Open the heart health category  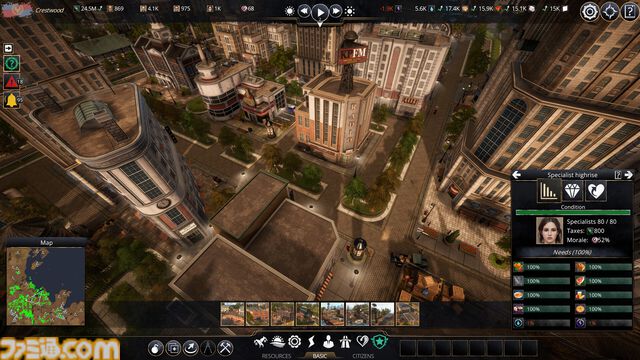362,341
